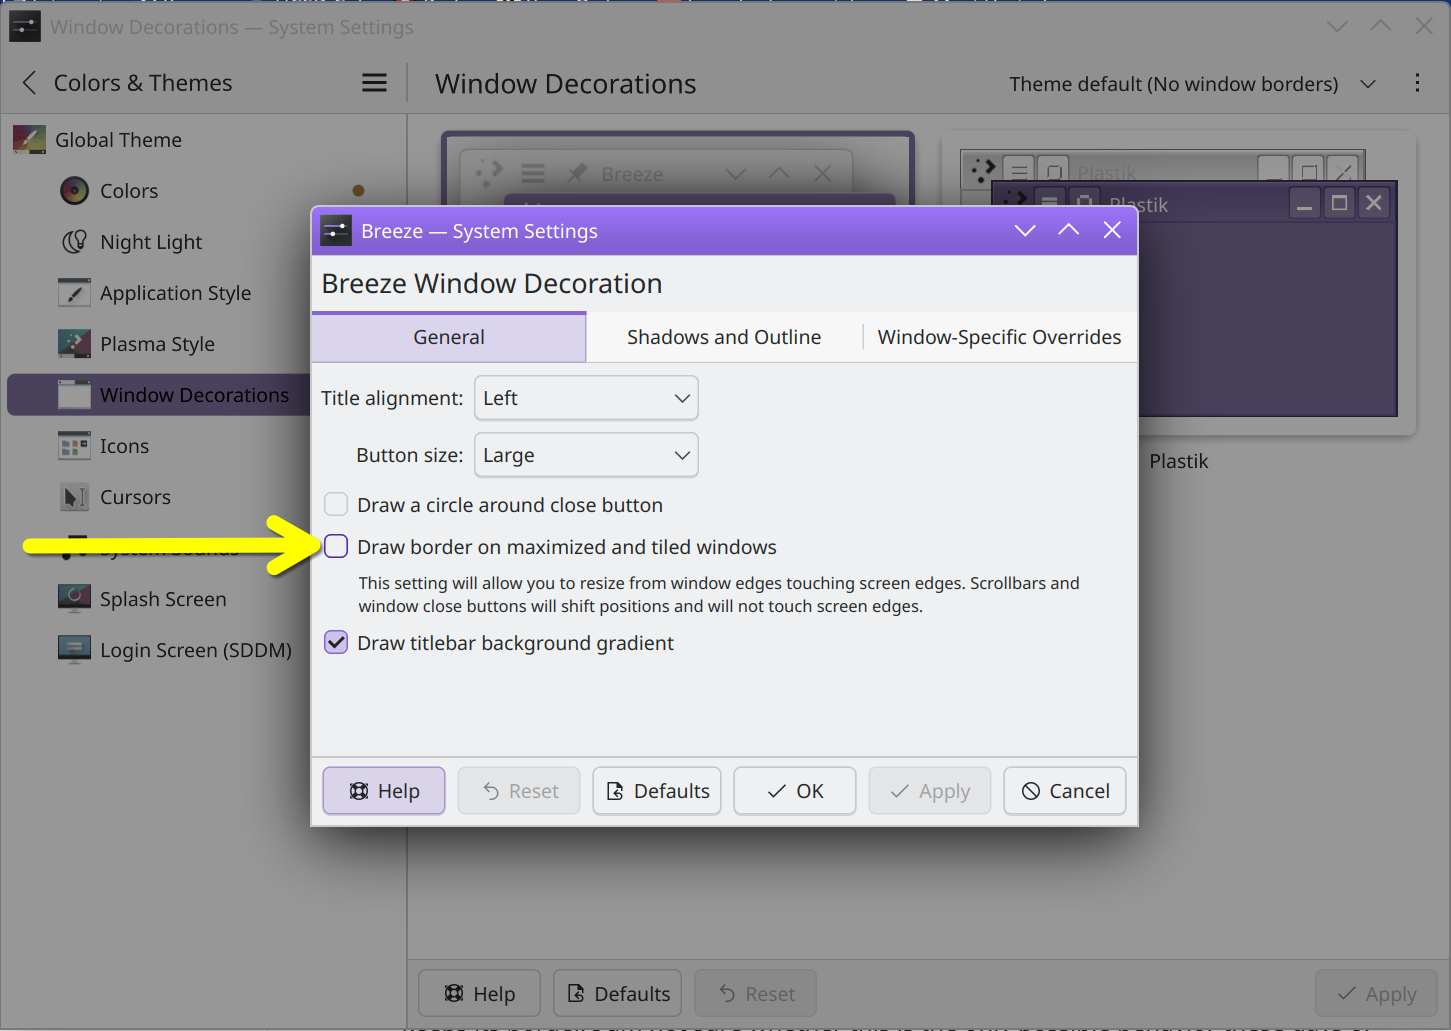Click the Colors changed indicator dot
Viewport: 1451px width, 1031px height.
tap(358, 190)
